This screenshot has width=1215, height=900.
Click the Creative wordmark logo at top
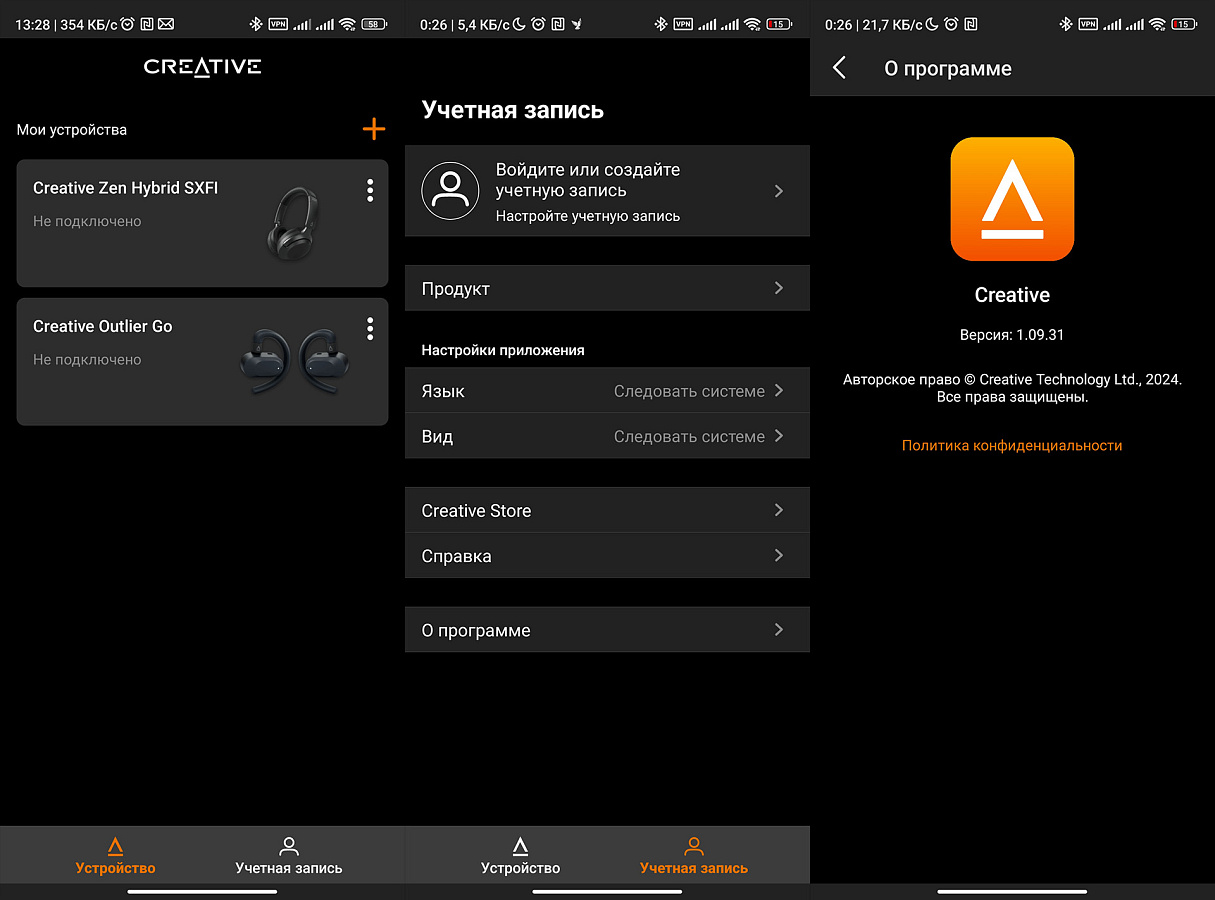pos(202,67)
